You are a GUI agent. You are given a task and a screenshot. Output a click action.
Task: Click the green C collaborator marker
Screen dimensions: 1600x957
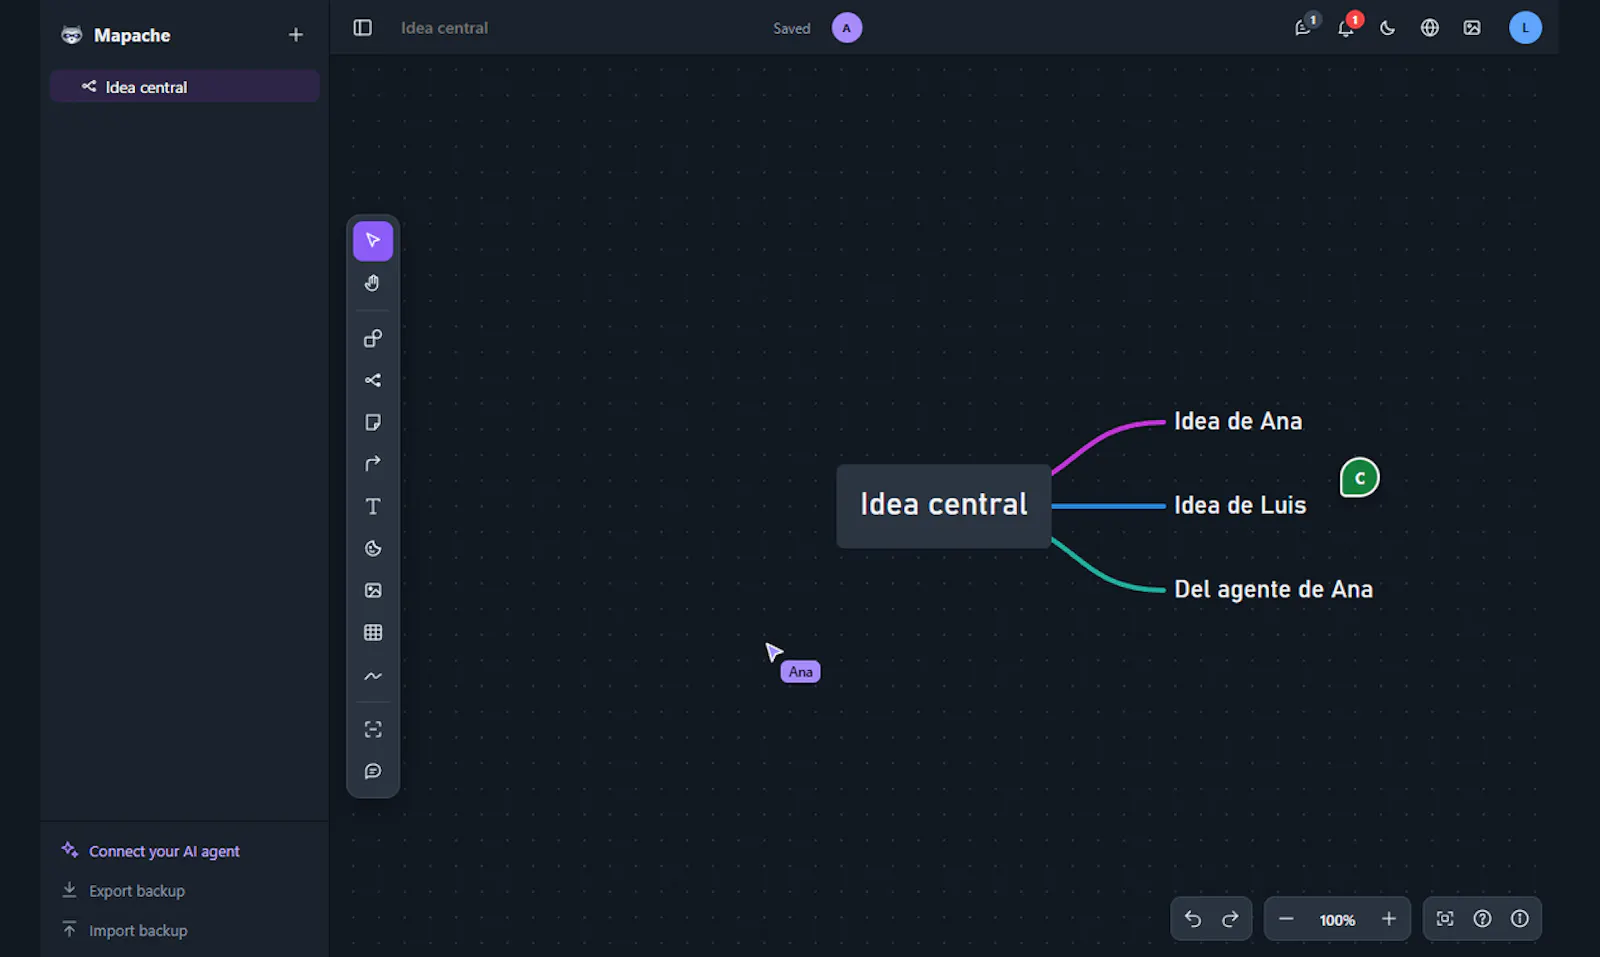click(x=1359, y=478)
